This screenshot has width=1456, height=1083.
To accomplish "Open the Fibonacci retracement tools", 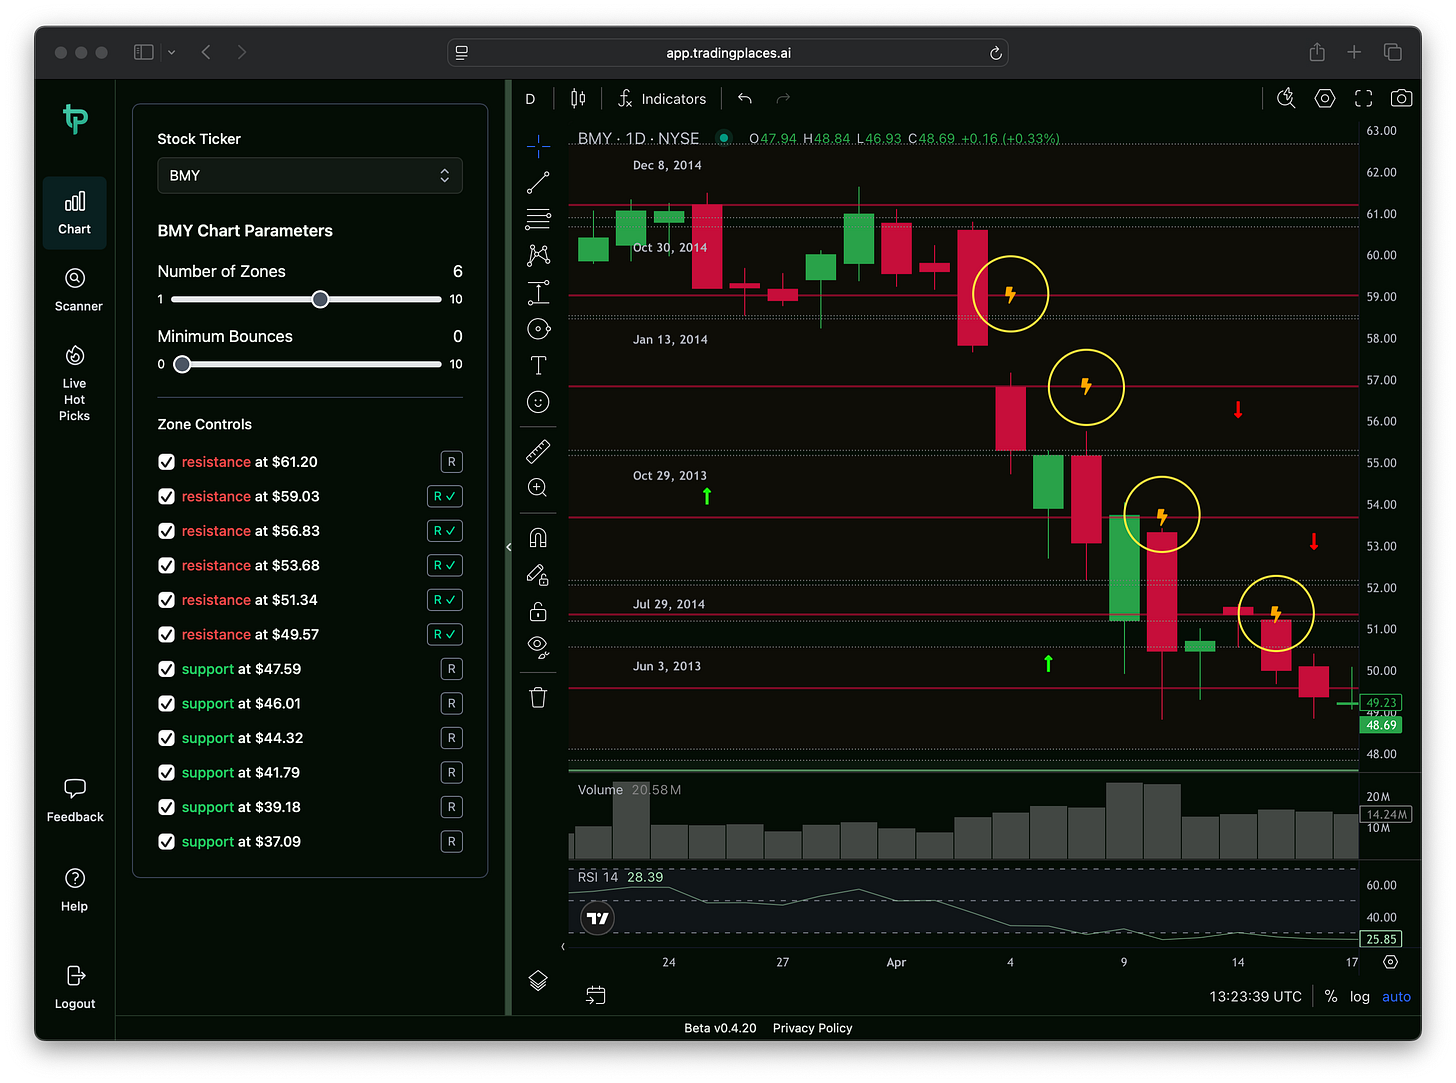I will tap(538, 219).
